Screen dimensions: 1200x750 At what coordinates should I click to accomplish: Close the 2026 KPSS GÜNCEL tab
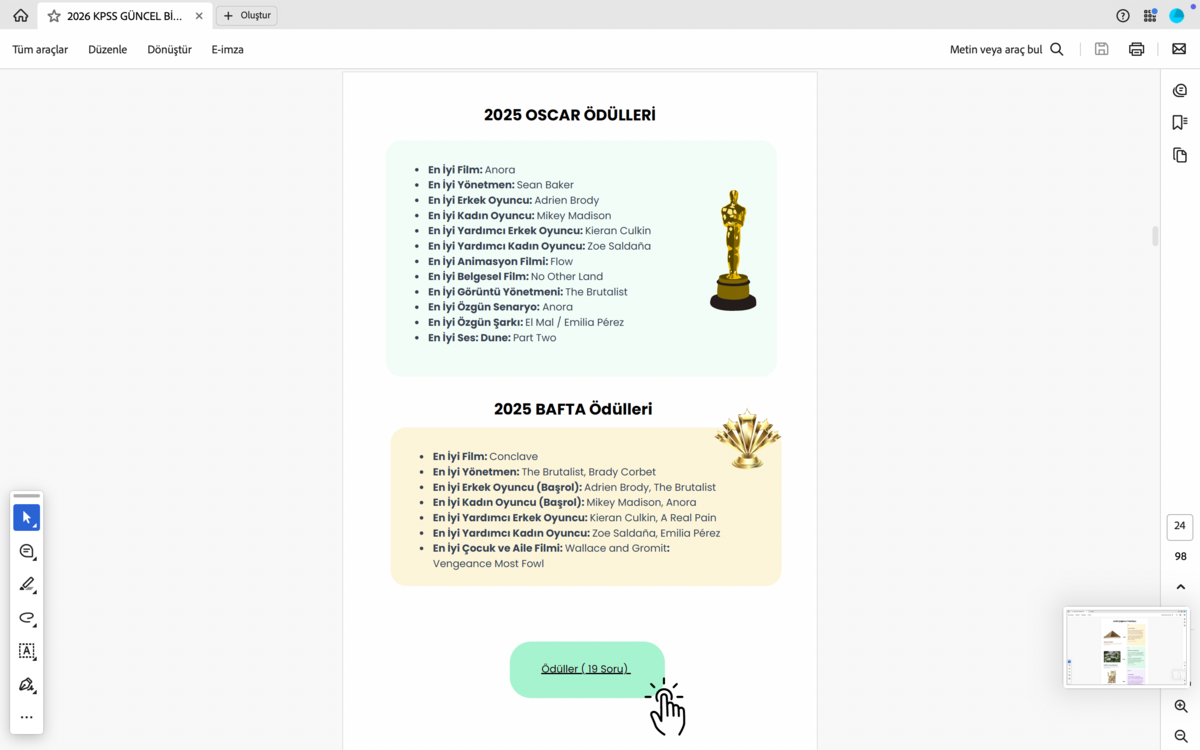199,16
